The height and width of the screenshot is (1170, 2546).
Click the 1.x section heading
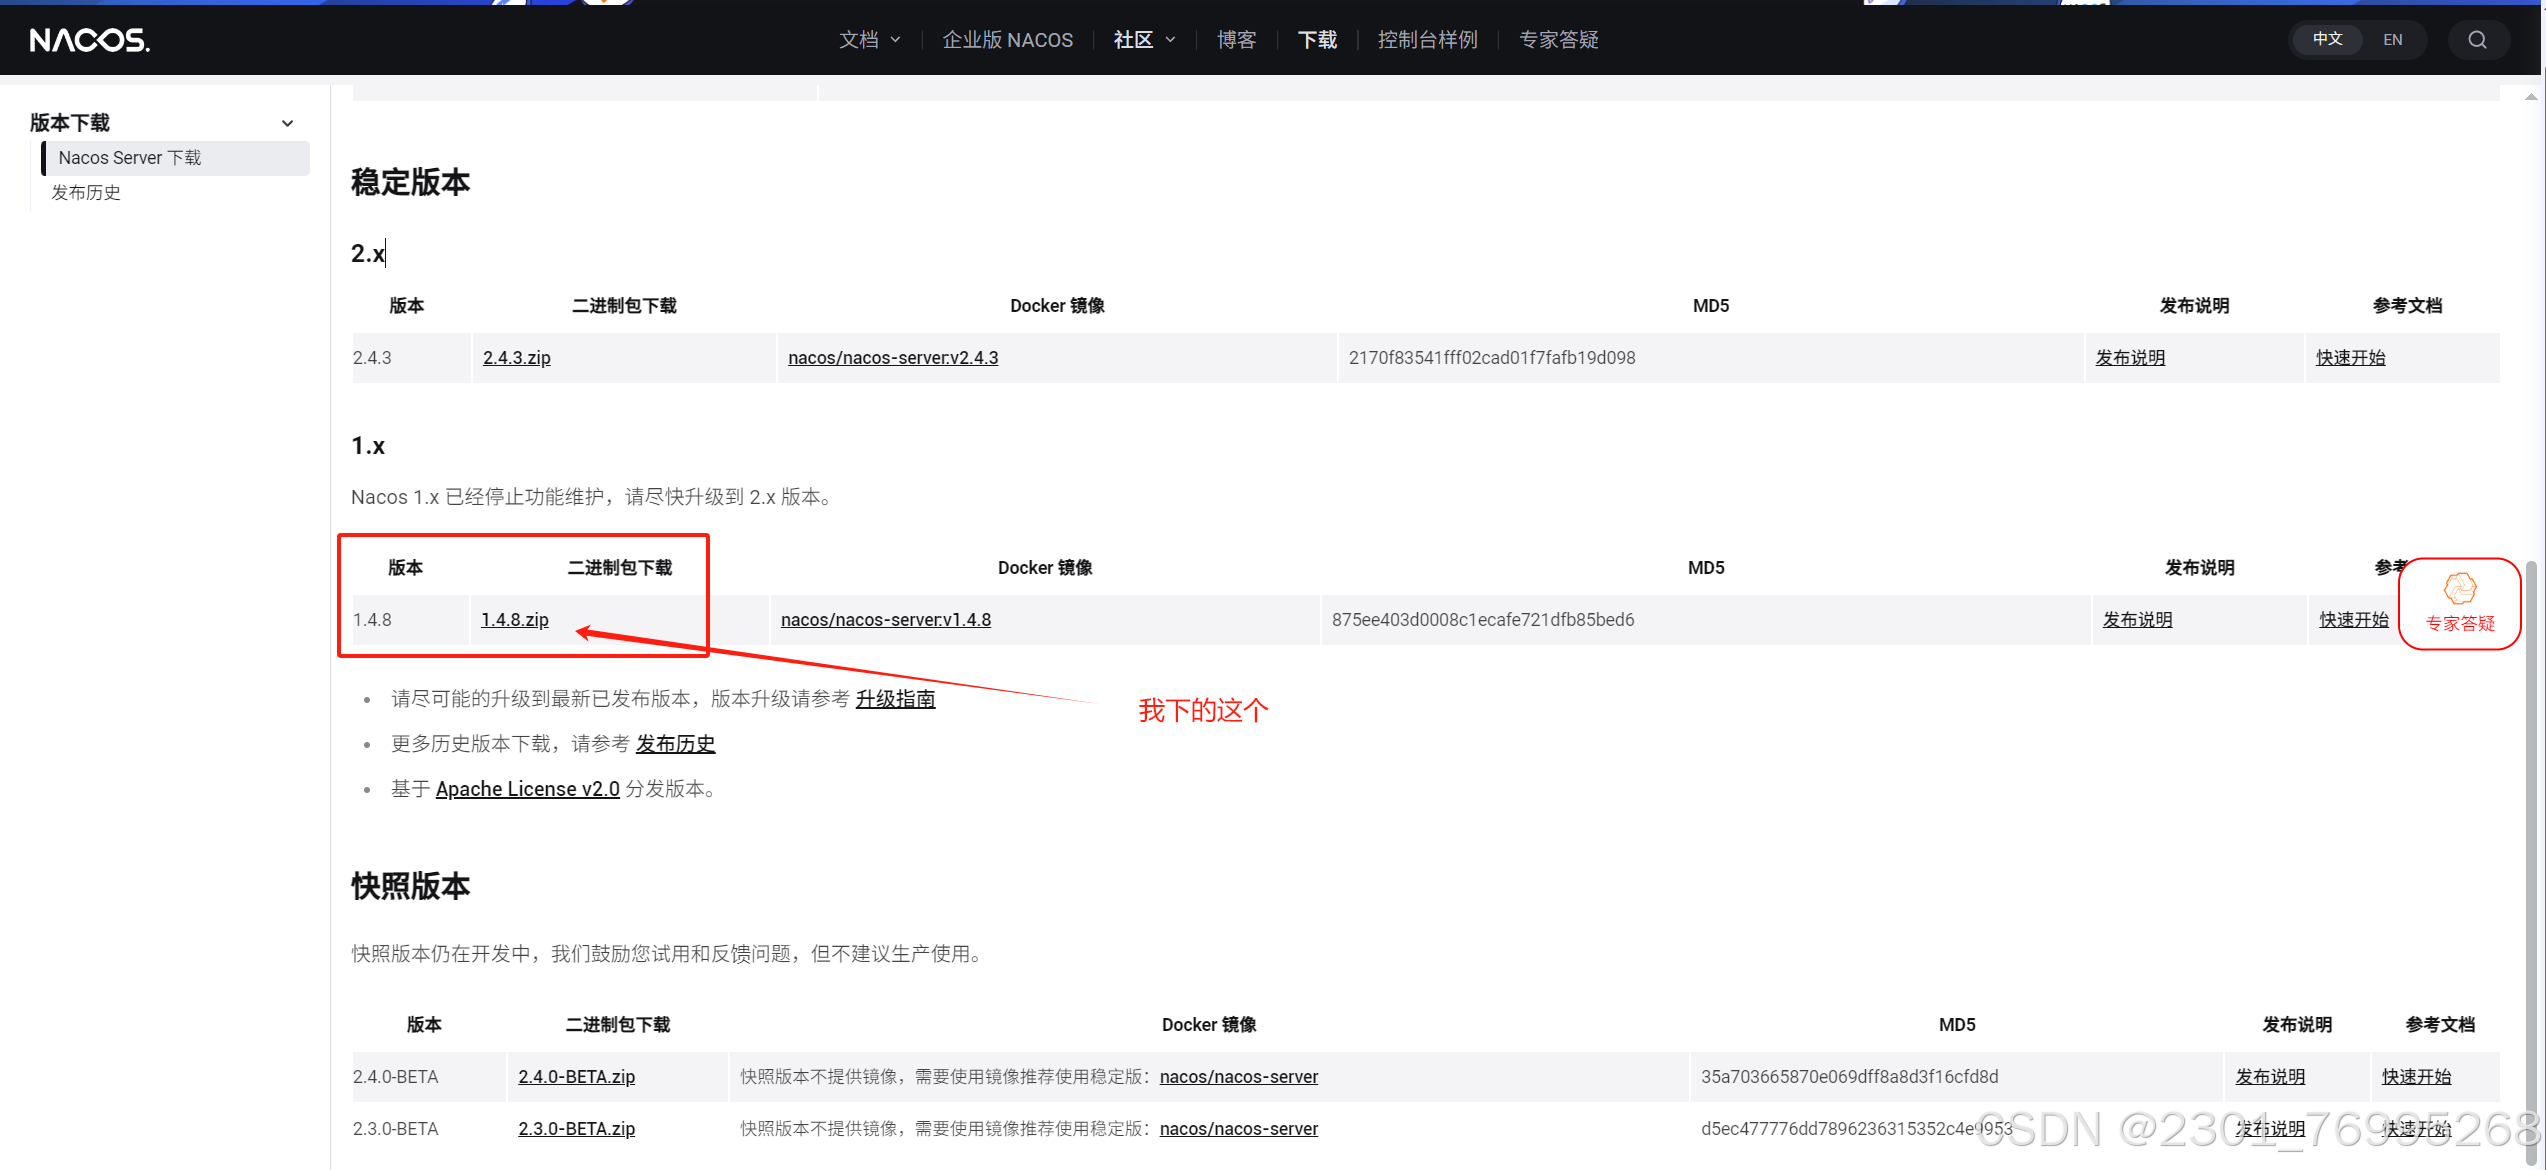tap(368, 446)
